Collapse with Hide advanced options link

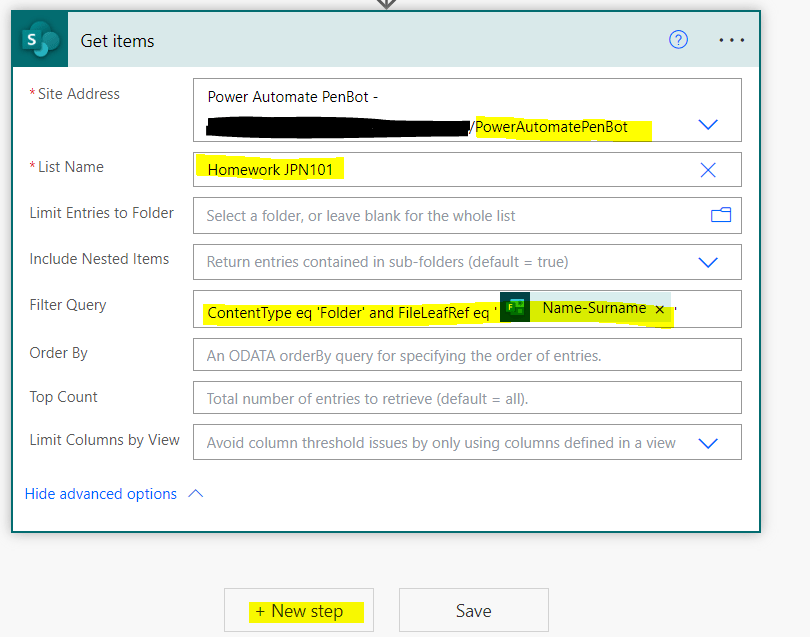[101, 494]
